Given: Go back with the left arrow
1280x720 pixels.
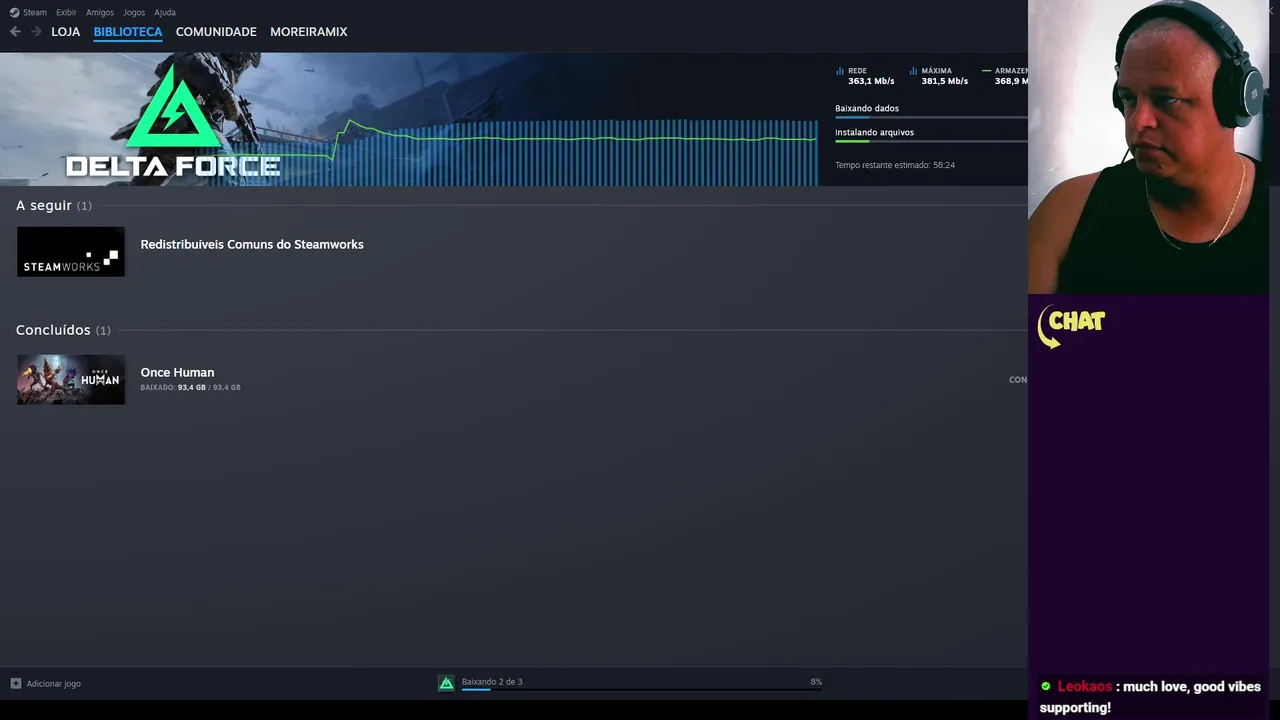Looking at the screenshot, I should click(15, 32).
